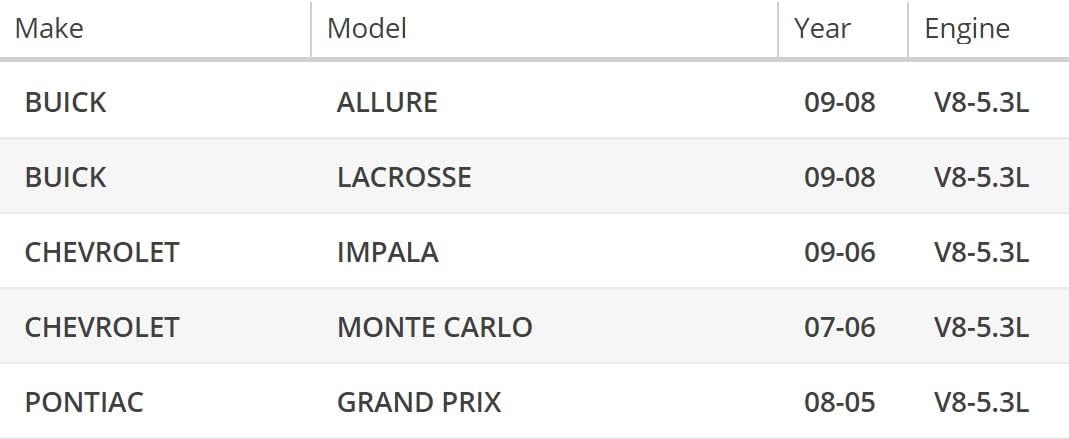Click the Year column header

click(822, 28)
